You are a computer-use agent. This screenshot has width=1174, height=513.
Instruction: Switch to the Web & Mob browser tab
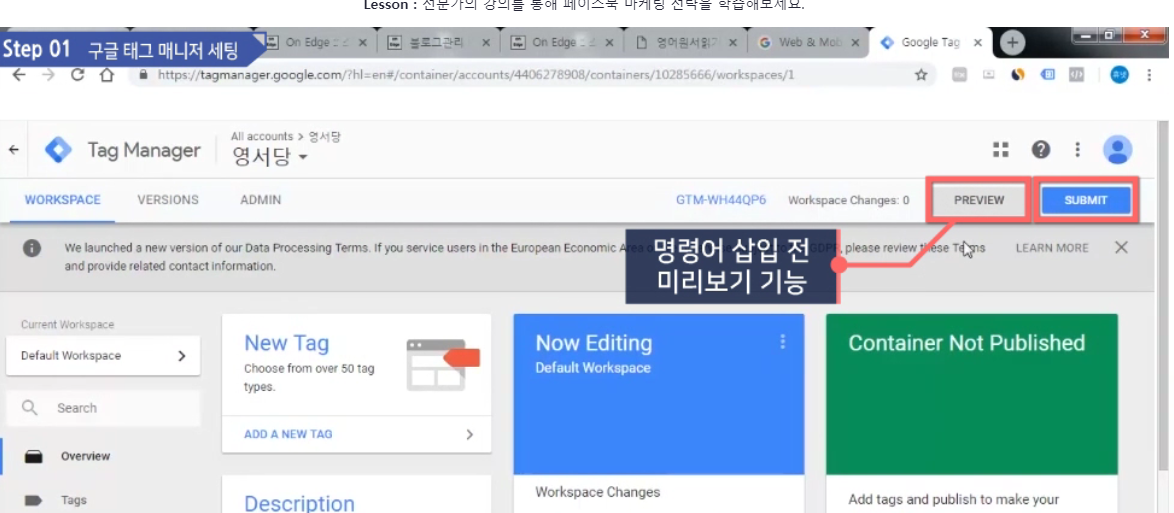click(809, 43)
